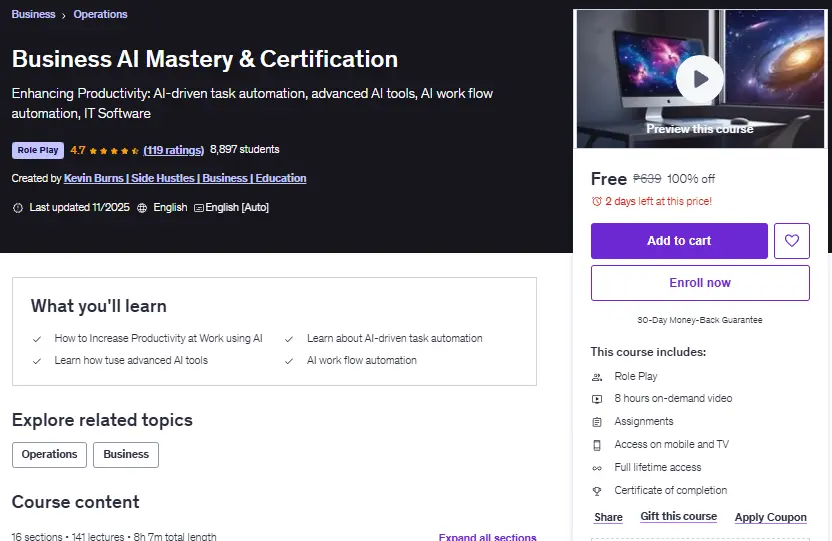Click the '100% off' discount text
832x541 pixels.
[x=691, y=179]
